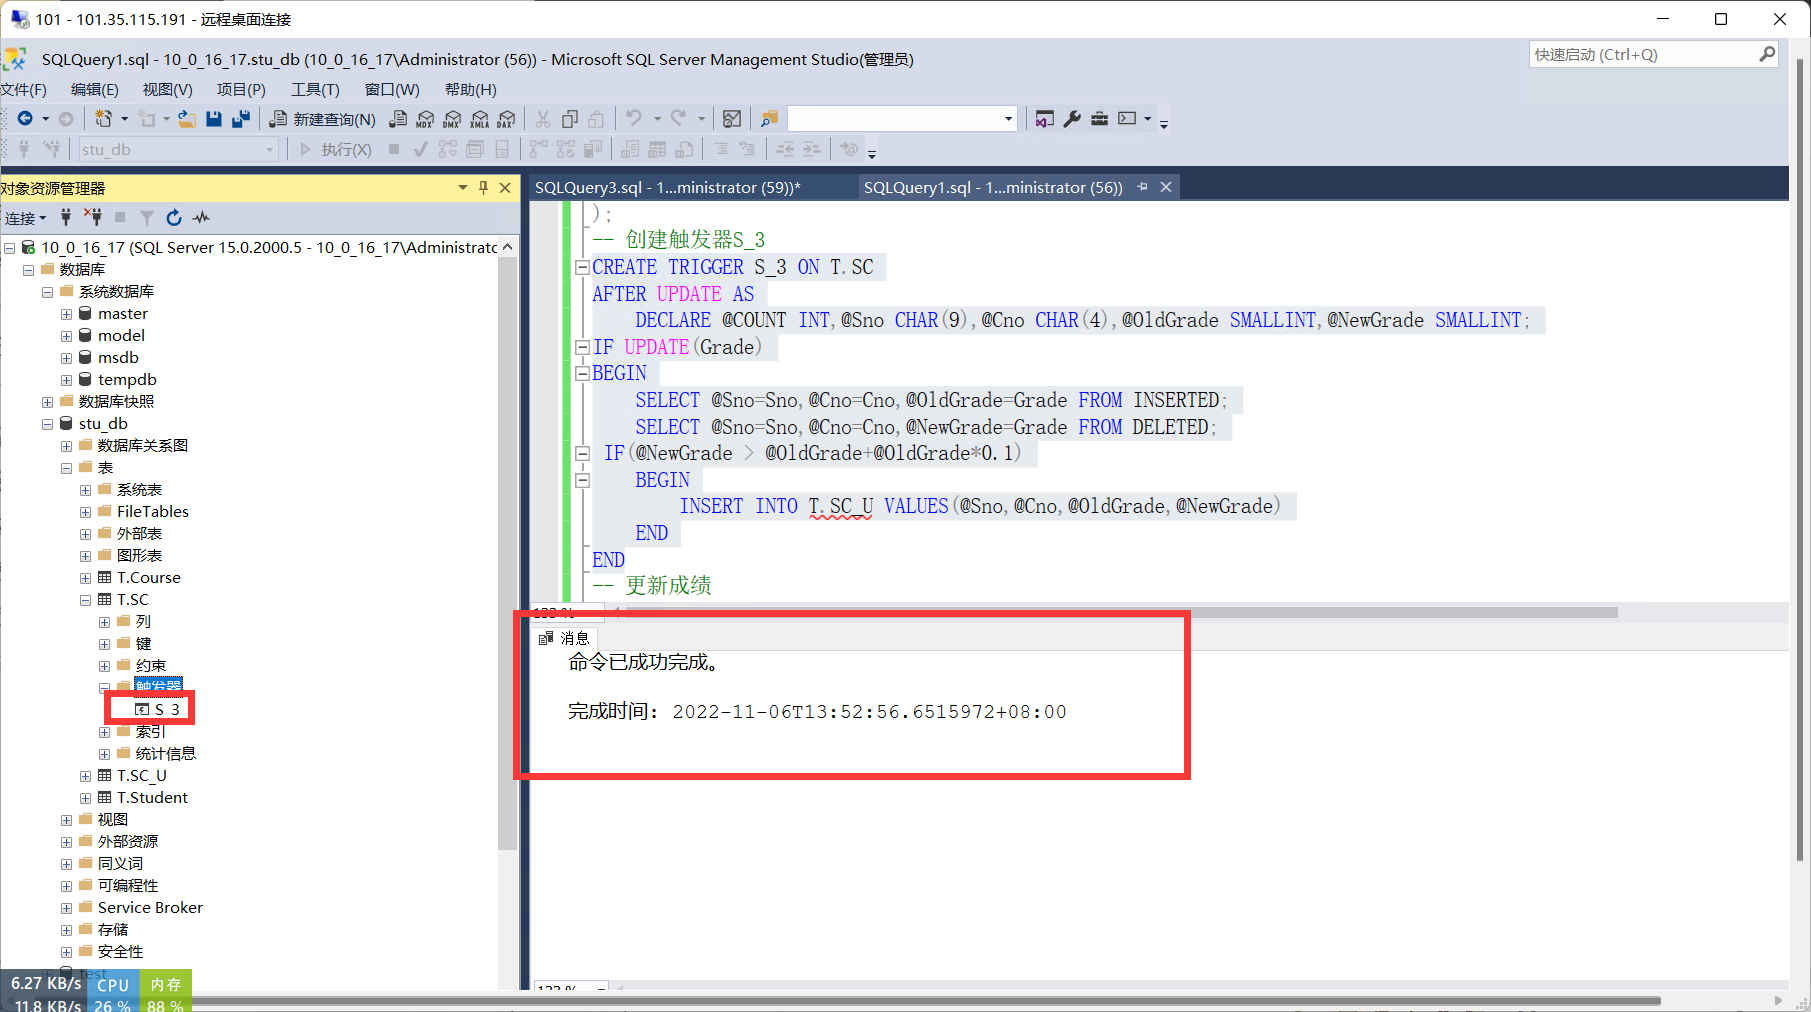
Task: Expand the Service Broker node
Action: pyautogui.click(x=67, y=908)
